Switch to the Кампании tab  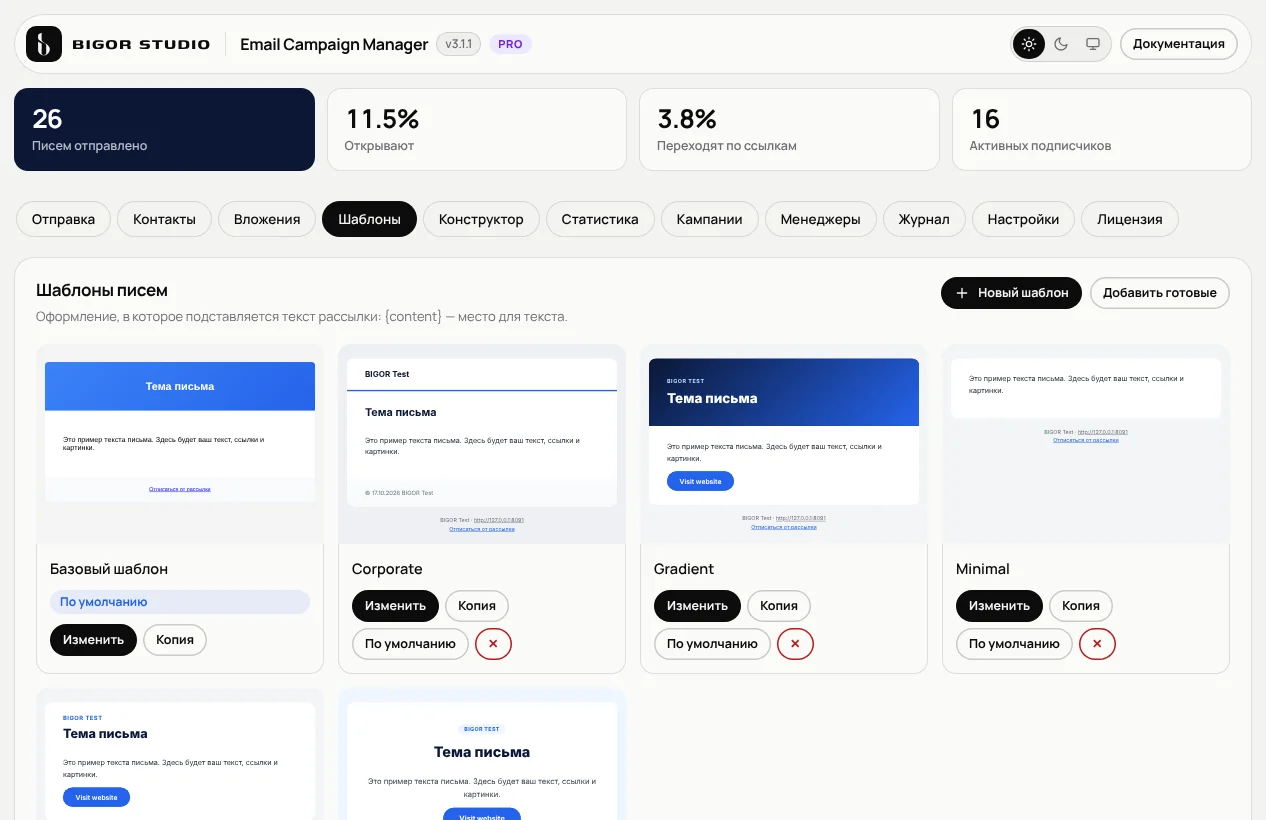click(709, 219)
